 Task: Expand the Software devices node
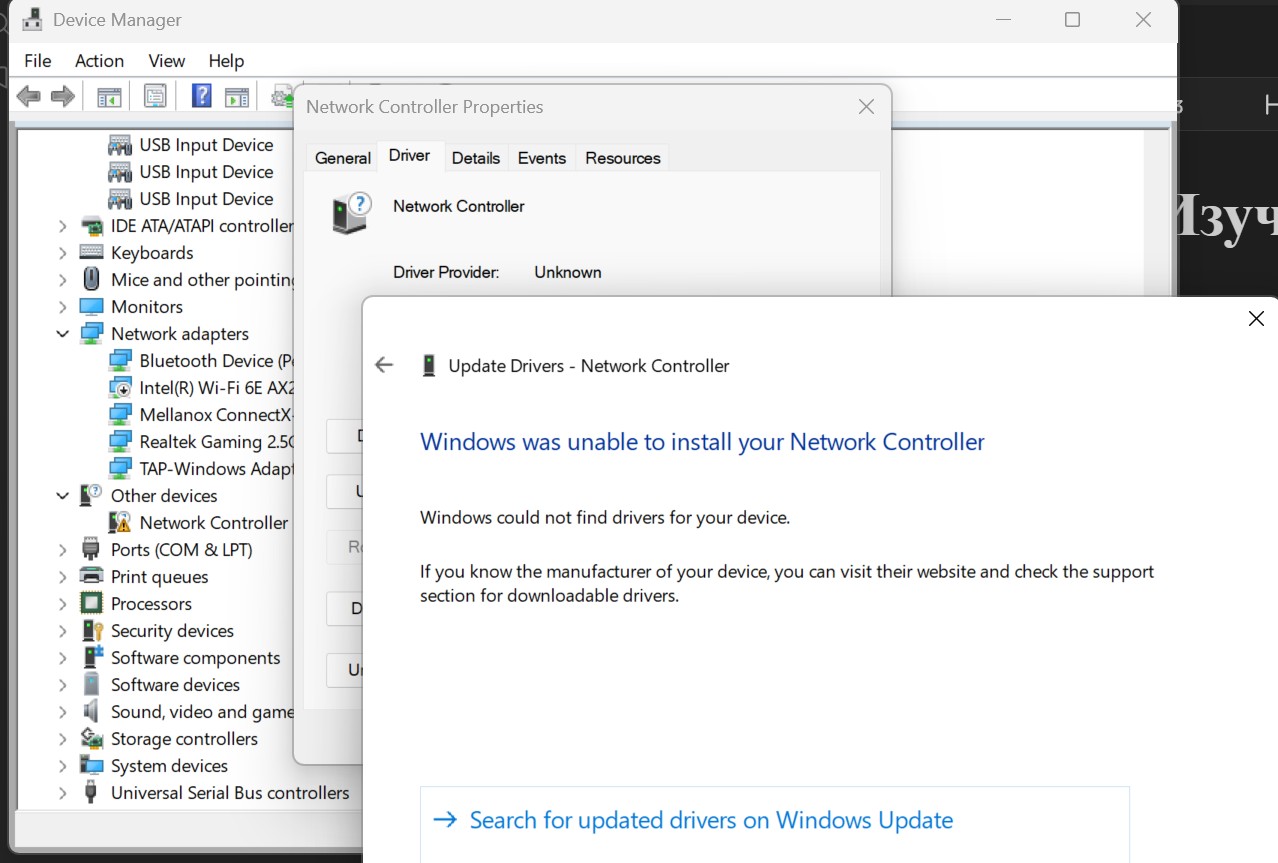point(63,685)
